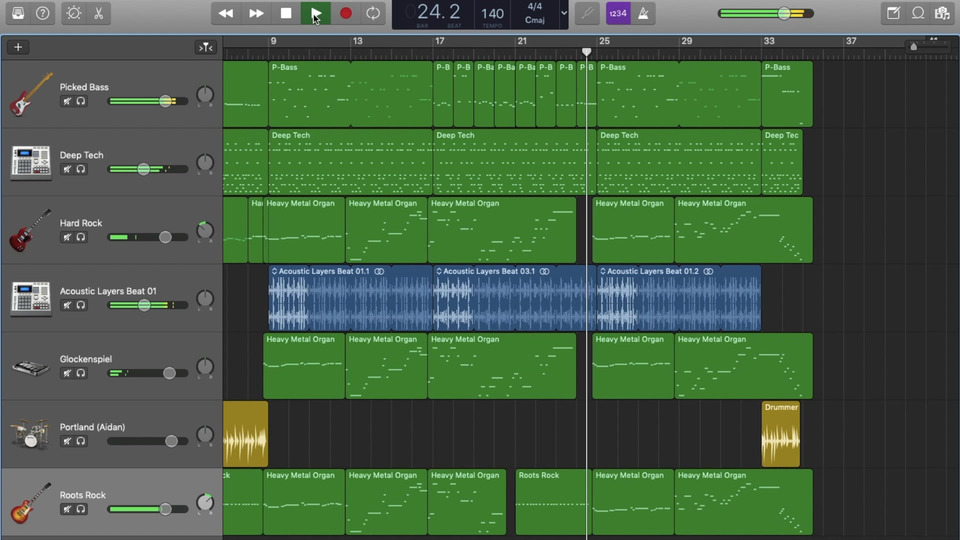The image size is (960, 540).
Task: Solo the Hard Rock track with headphones
Action: click(x=81, y=237)
